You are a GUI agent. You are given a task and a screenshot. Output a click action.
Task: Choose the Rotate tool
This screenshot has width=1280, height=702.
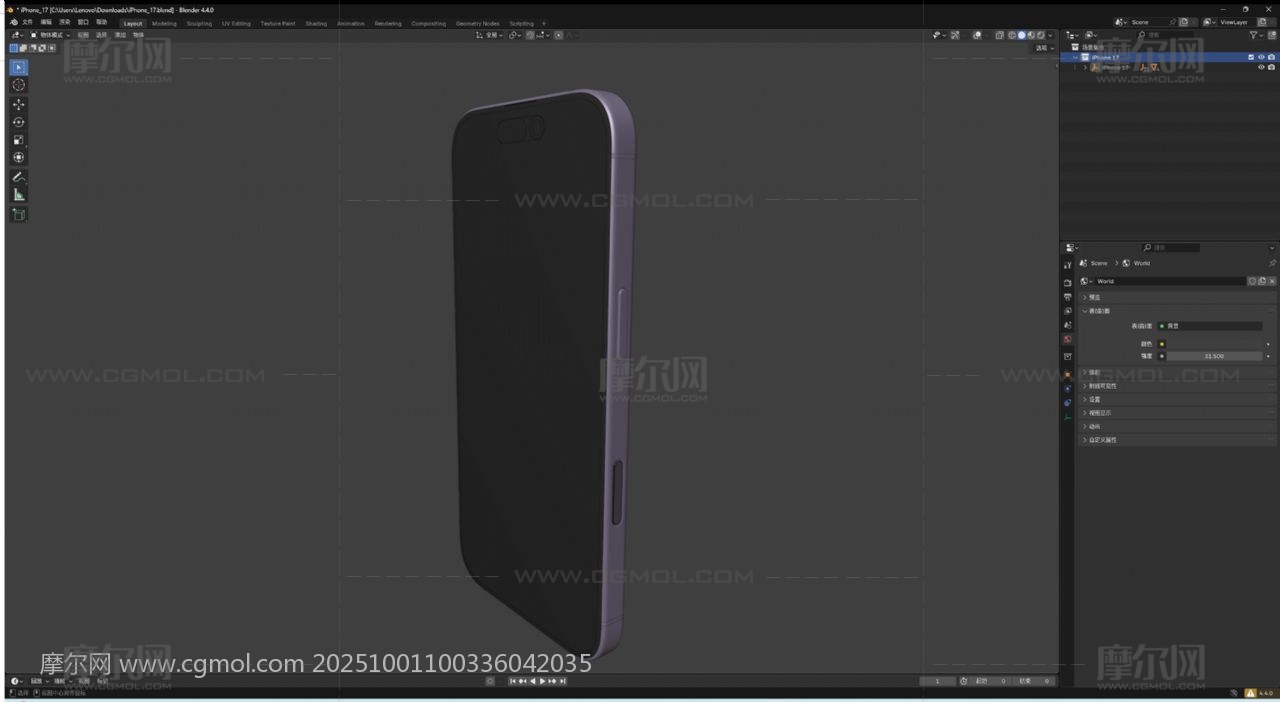pos(19,122)
